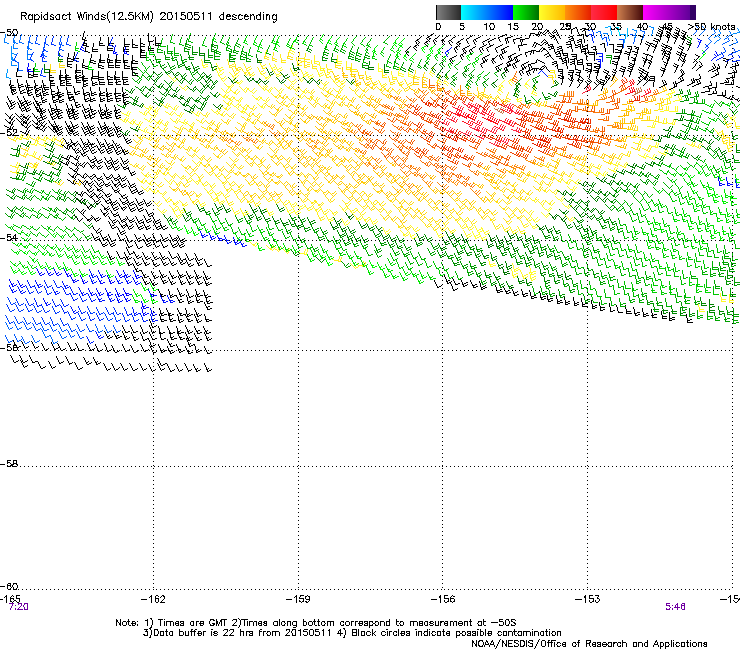Click the '-159' longitude label

coord(298,599)
